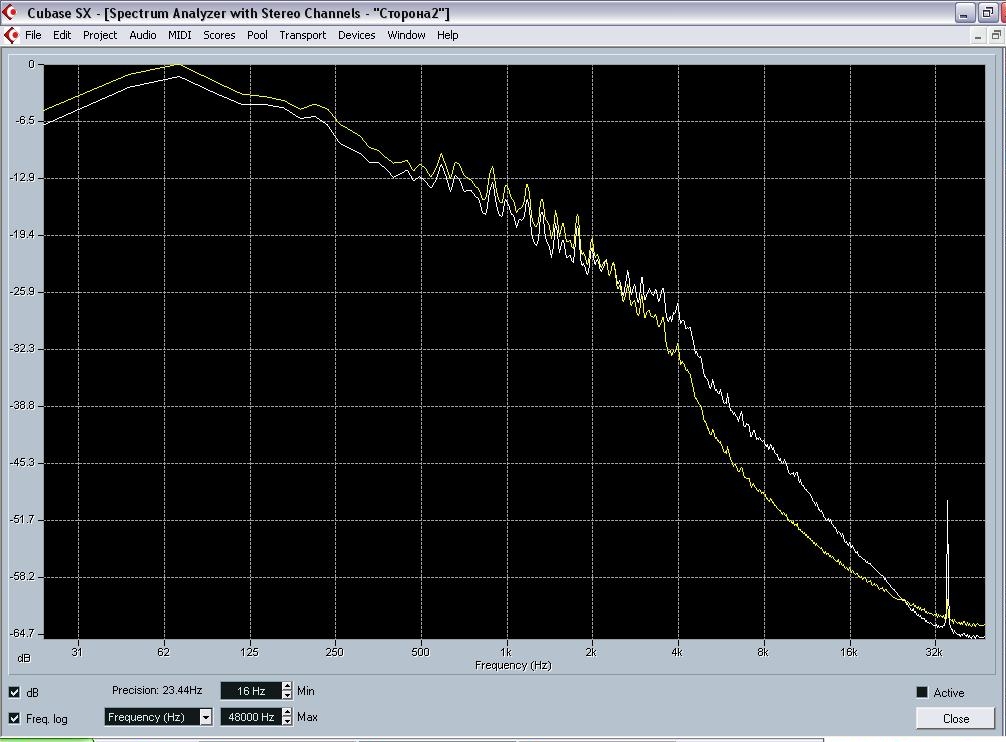The image size is (1006, 742).
Task: Minimize the inner Spectrum Analyzer document window
Action: (979, 35)
